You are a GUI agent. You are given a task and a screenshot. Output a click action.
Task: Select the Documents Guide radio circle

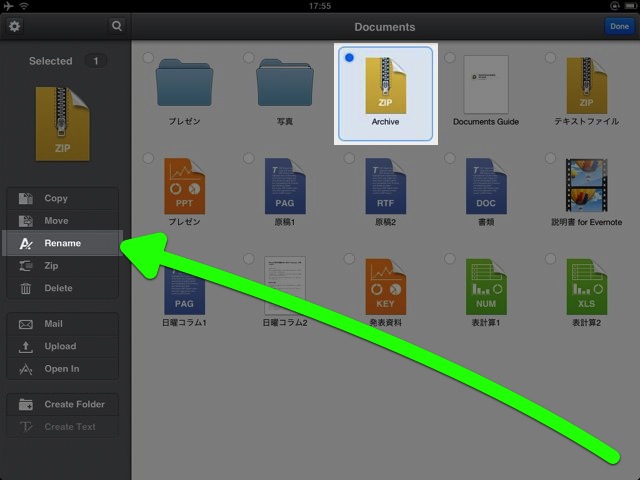[450, 58]
